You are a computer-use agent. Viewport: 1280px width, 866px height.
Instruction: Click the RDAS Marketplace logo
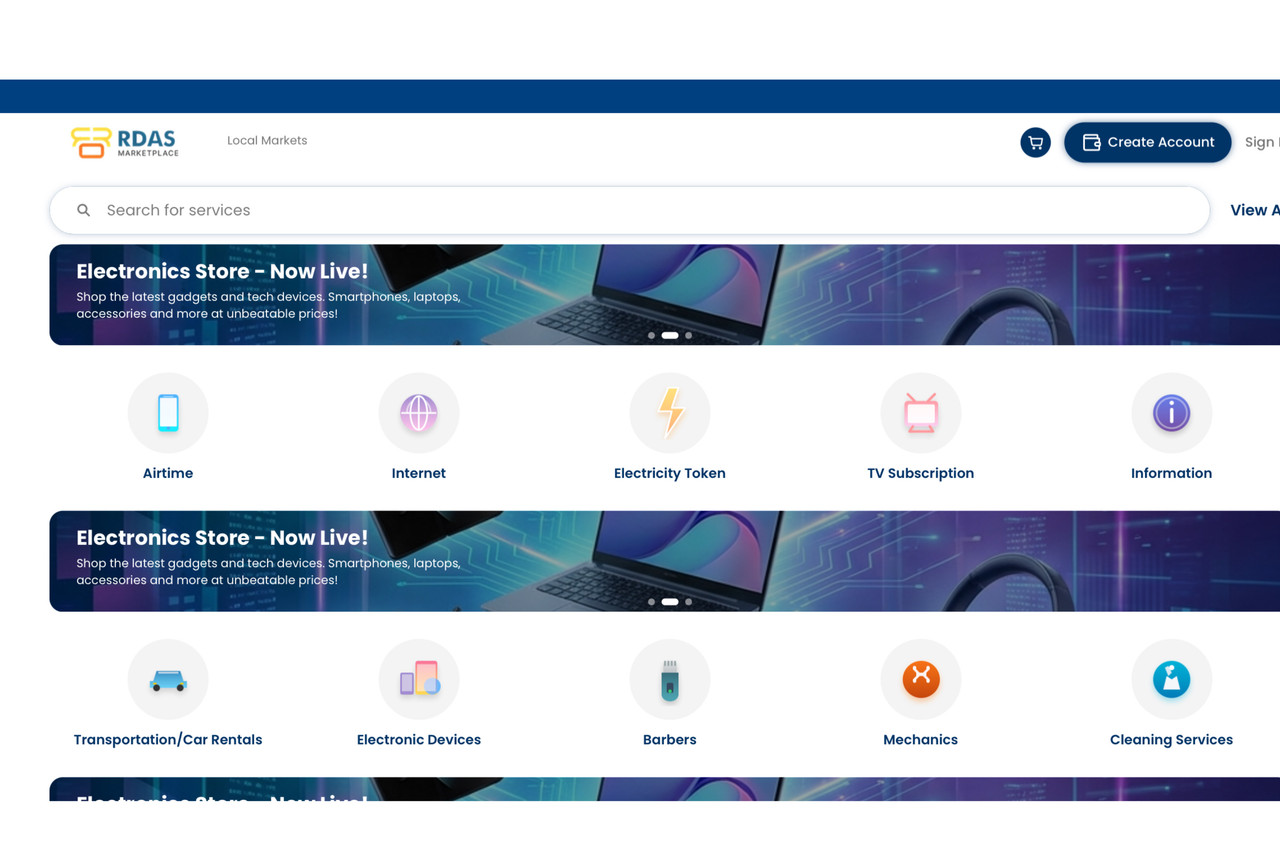[x=125, y=142]
